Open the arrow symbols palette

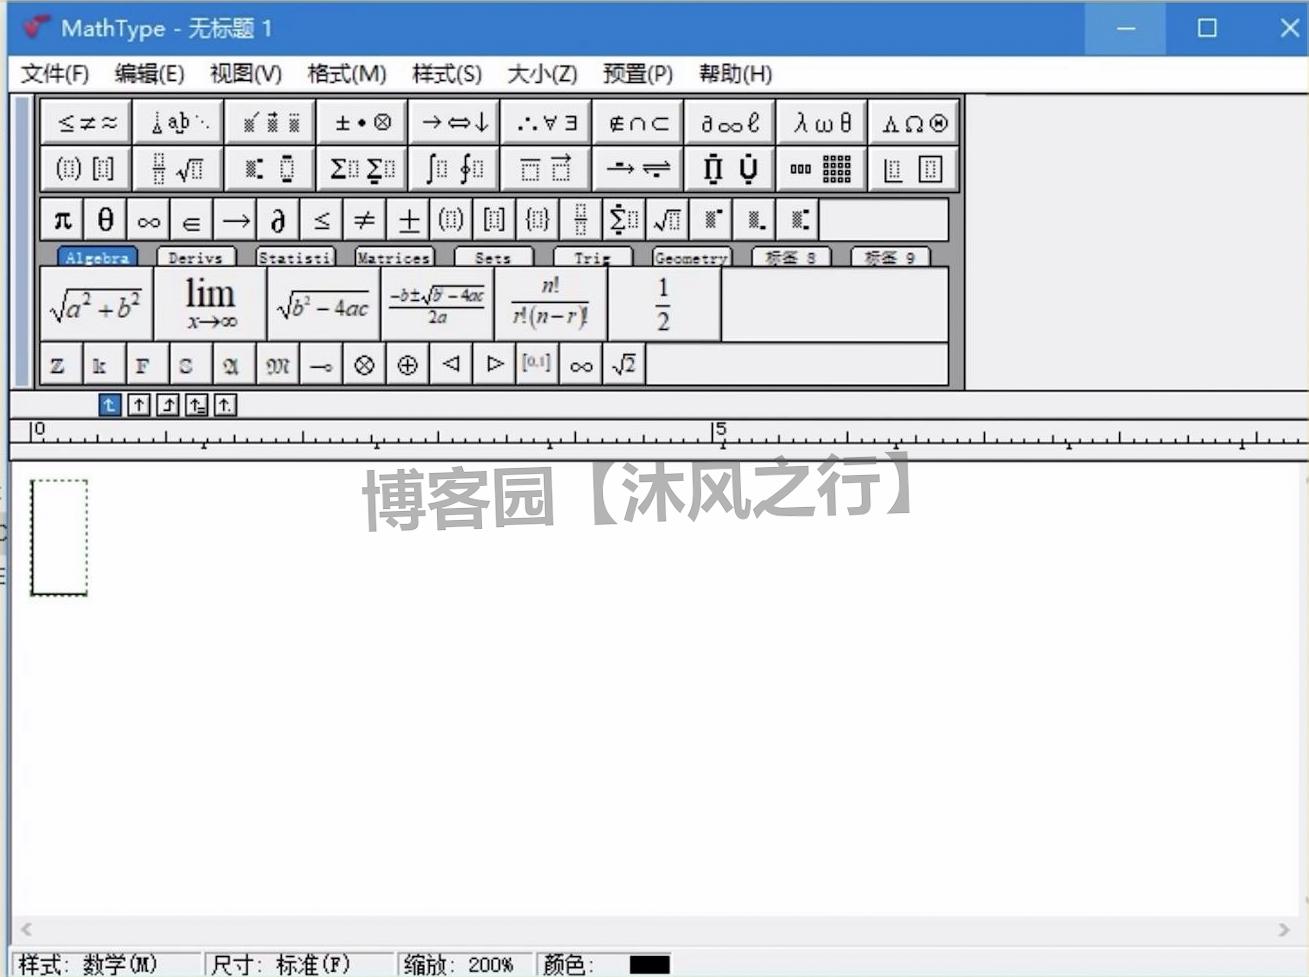[x=455, y=123]
